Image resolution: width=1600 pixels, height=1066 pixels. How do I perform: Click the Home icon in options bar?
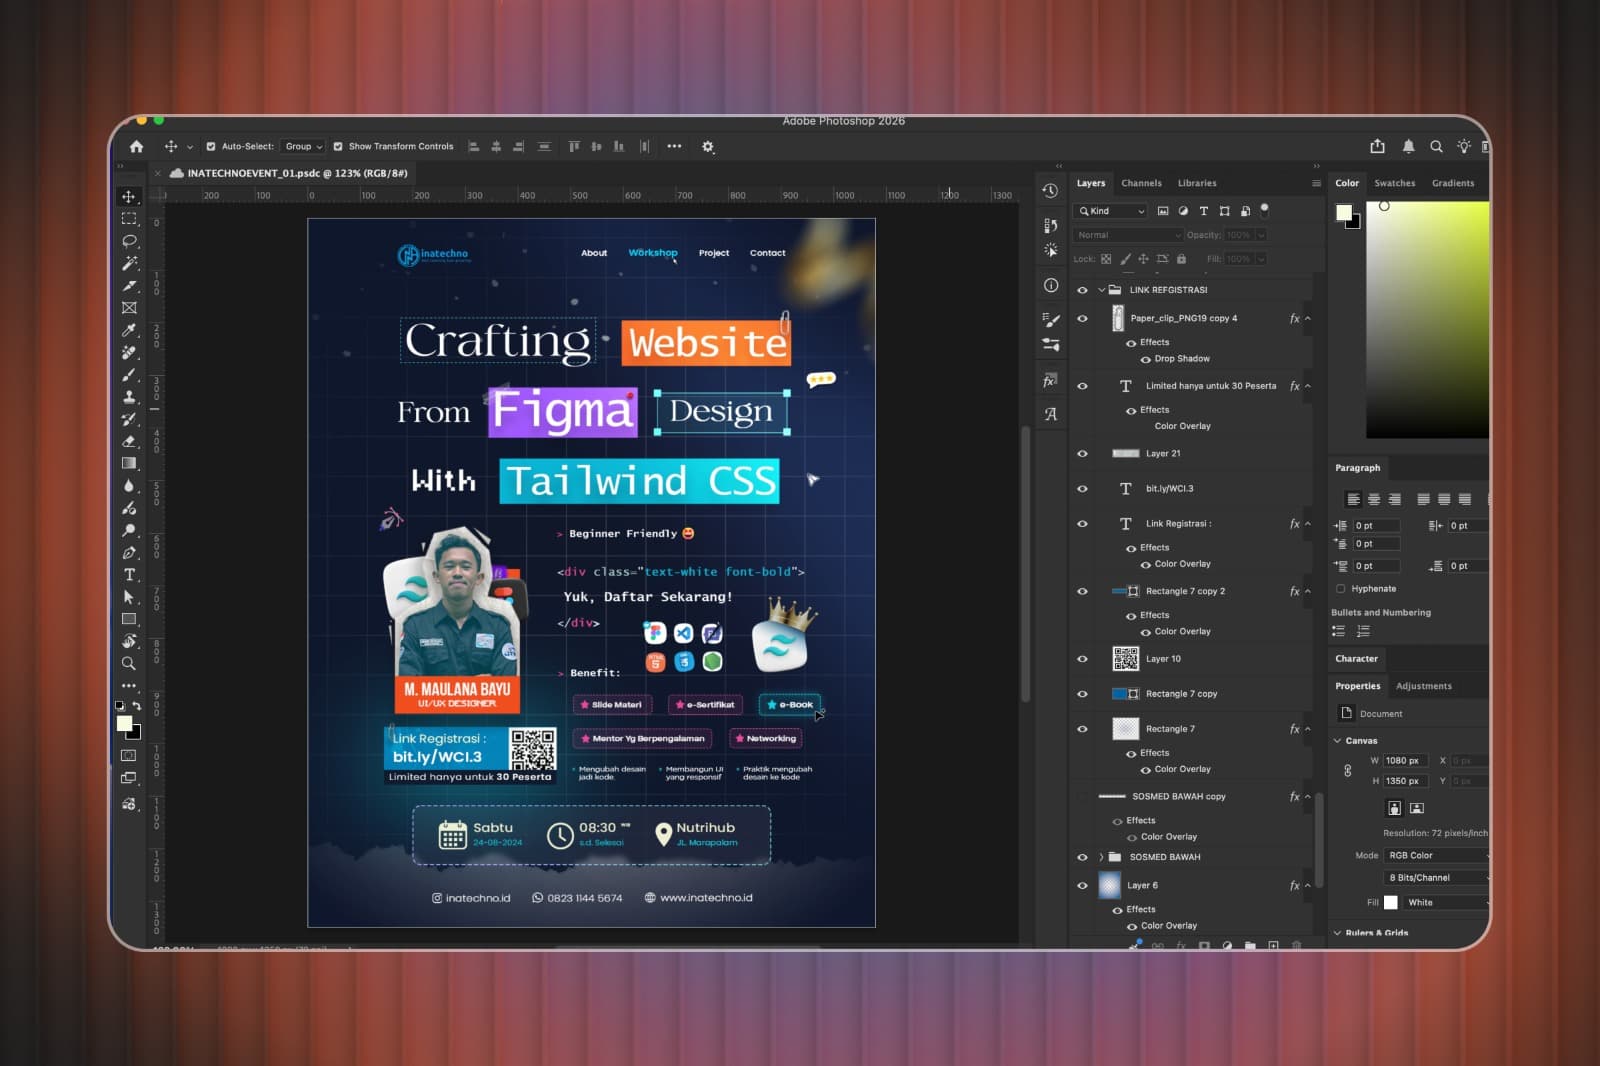point(136,146)
